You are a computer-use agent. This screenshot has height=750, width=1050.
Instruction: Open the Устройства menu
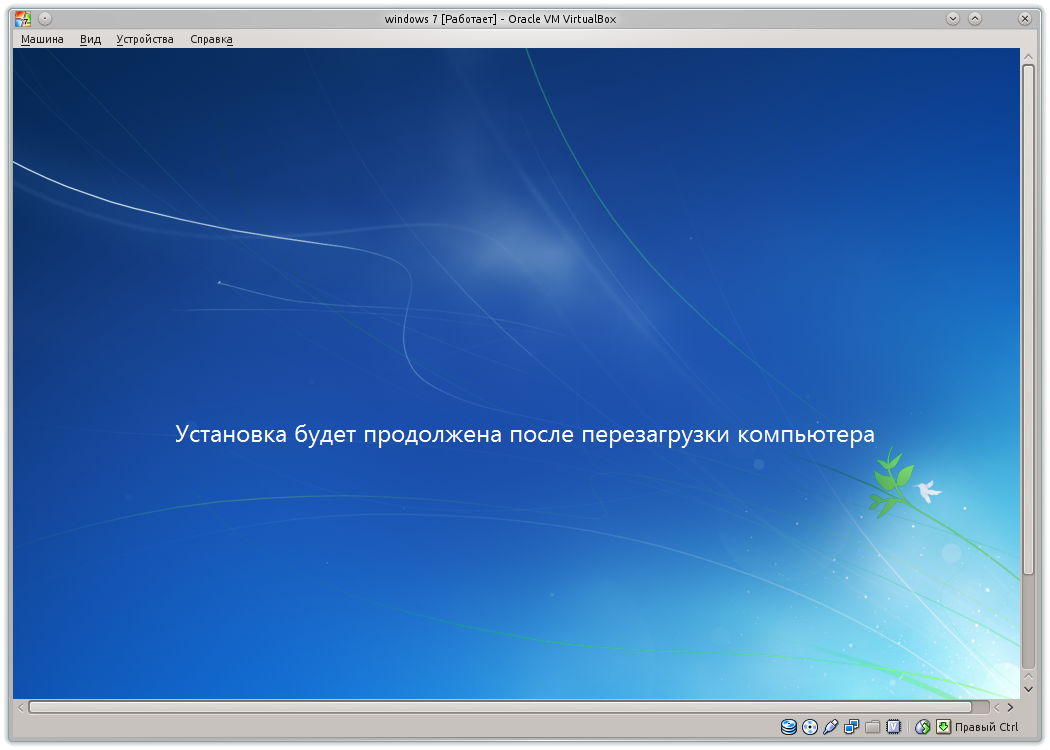click(144, 38)
